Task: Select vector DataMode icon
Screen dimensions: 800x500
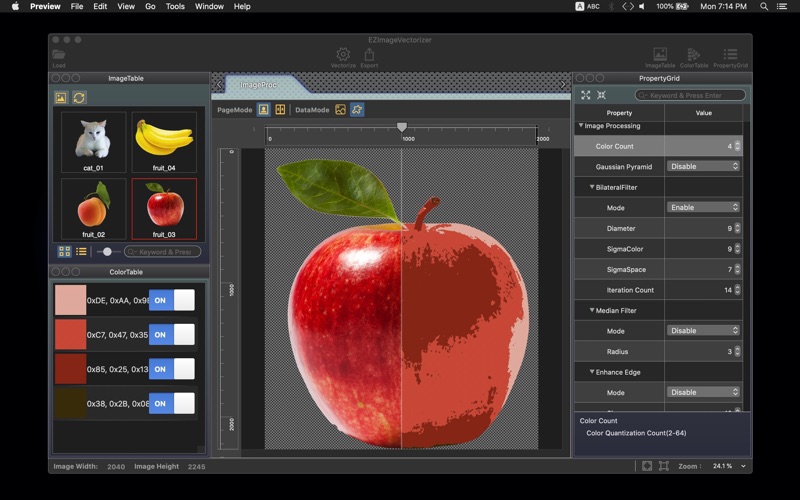Action: (x=357, y=110)
